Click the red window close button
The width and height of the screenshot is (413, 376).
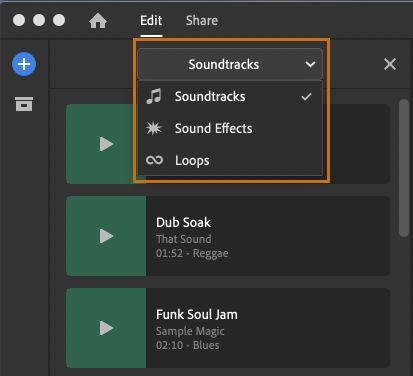[x=19, y=20]
